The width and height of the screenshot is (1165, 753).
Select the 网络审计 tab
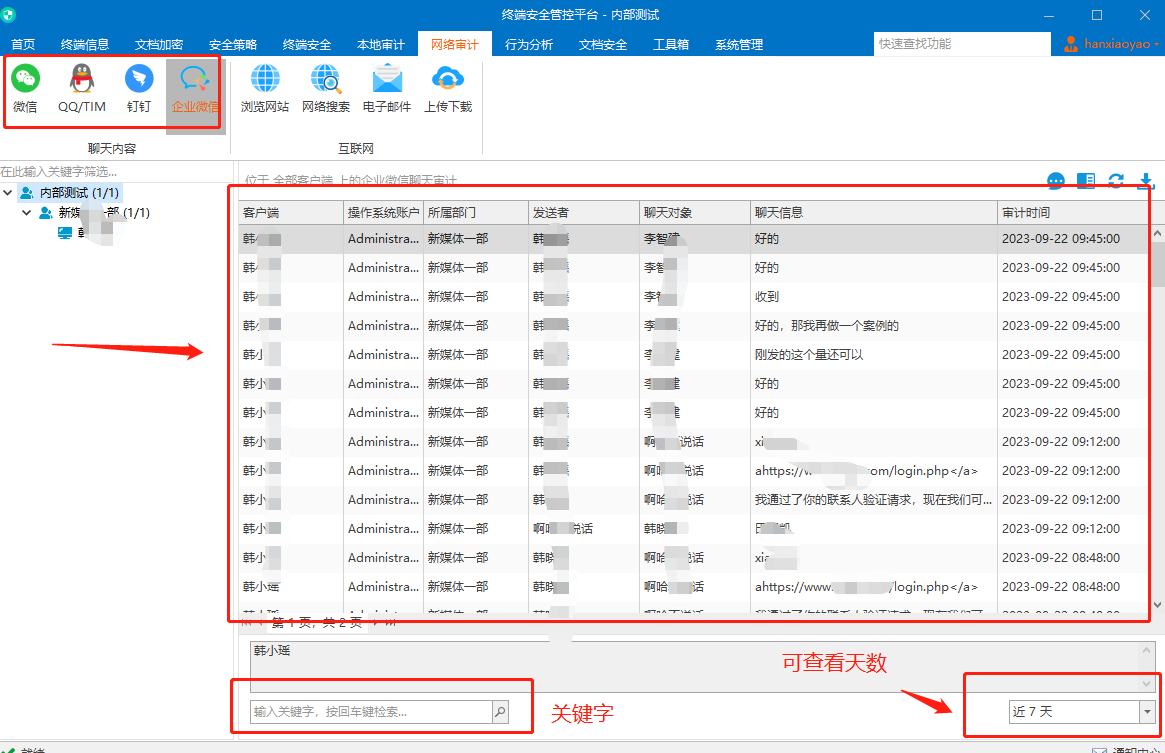[455, 45]
